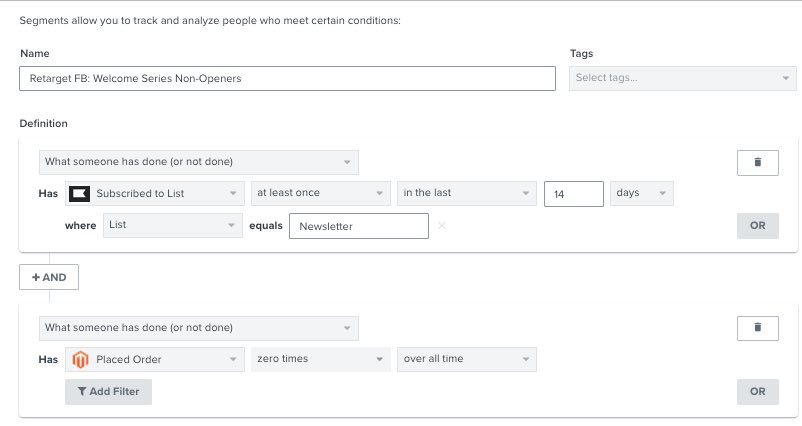
Task: Delete the Subscribed to List condition block
Action: pos(757,162)
